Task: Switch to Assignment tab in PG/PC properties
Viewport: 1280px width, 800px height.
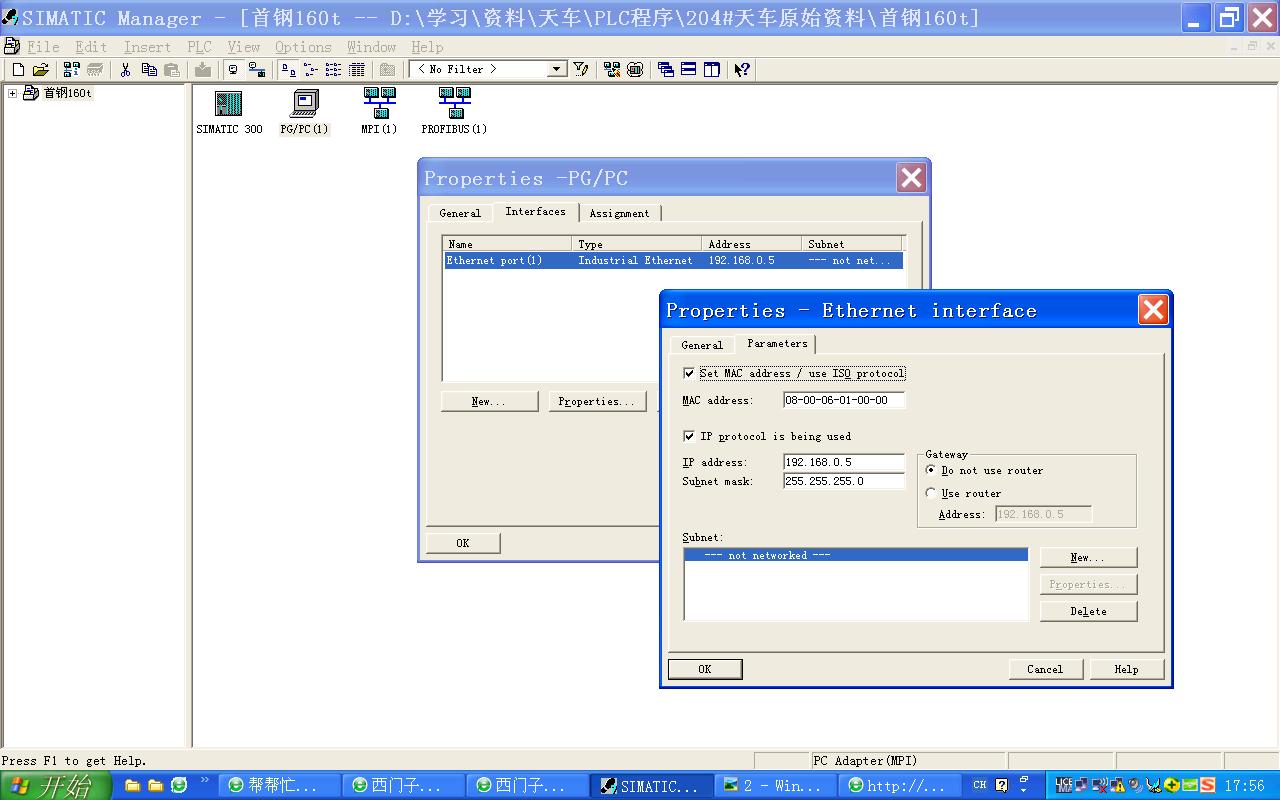Action: tap(619, 213)
